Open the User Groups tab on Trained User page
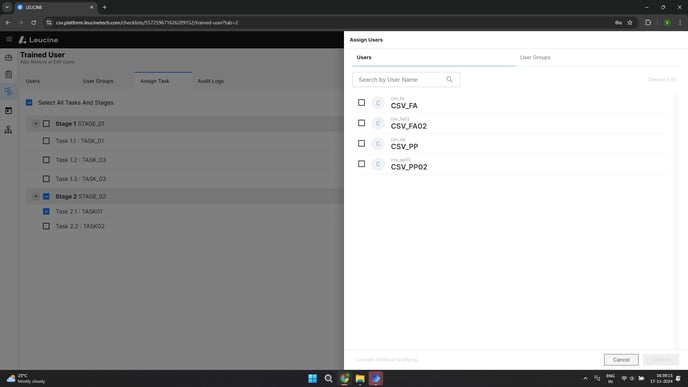688x387 pixels. [x=98, y=81]
